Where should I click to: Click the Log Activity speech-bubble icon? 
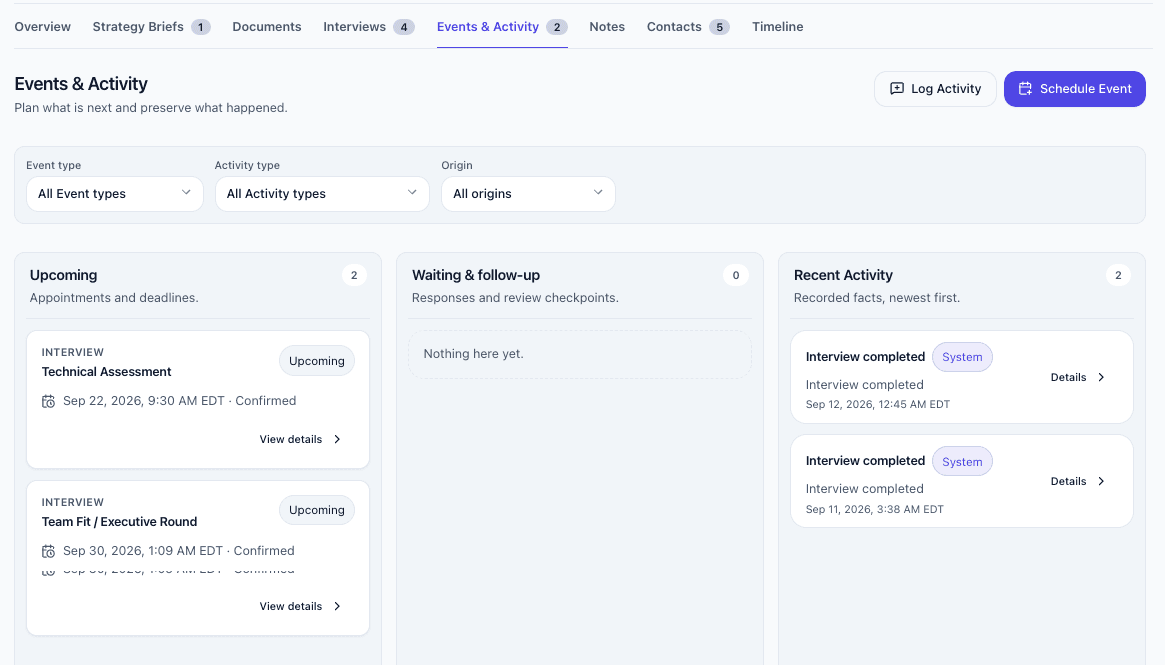click(x=897, y=88)
